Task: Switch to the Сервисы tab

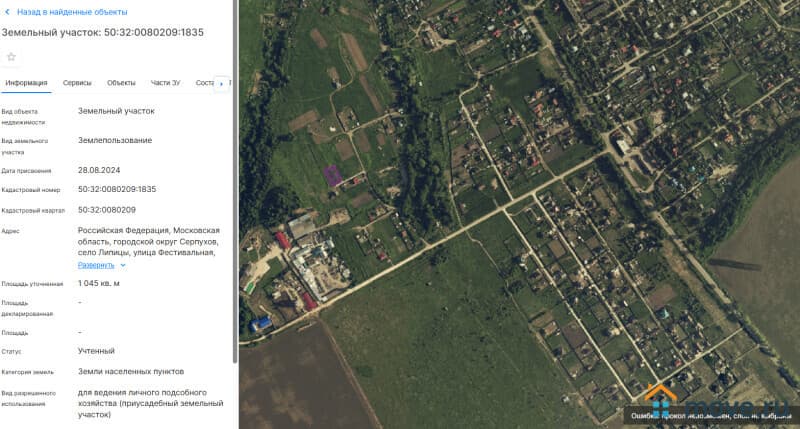Action: click(x=77, y=83)
